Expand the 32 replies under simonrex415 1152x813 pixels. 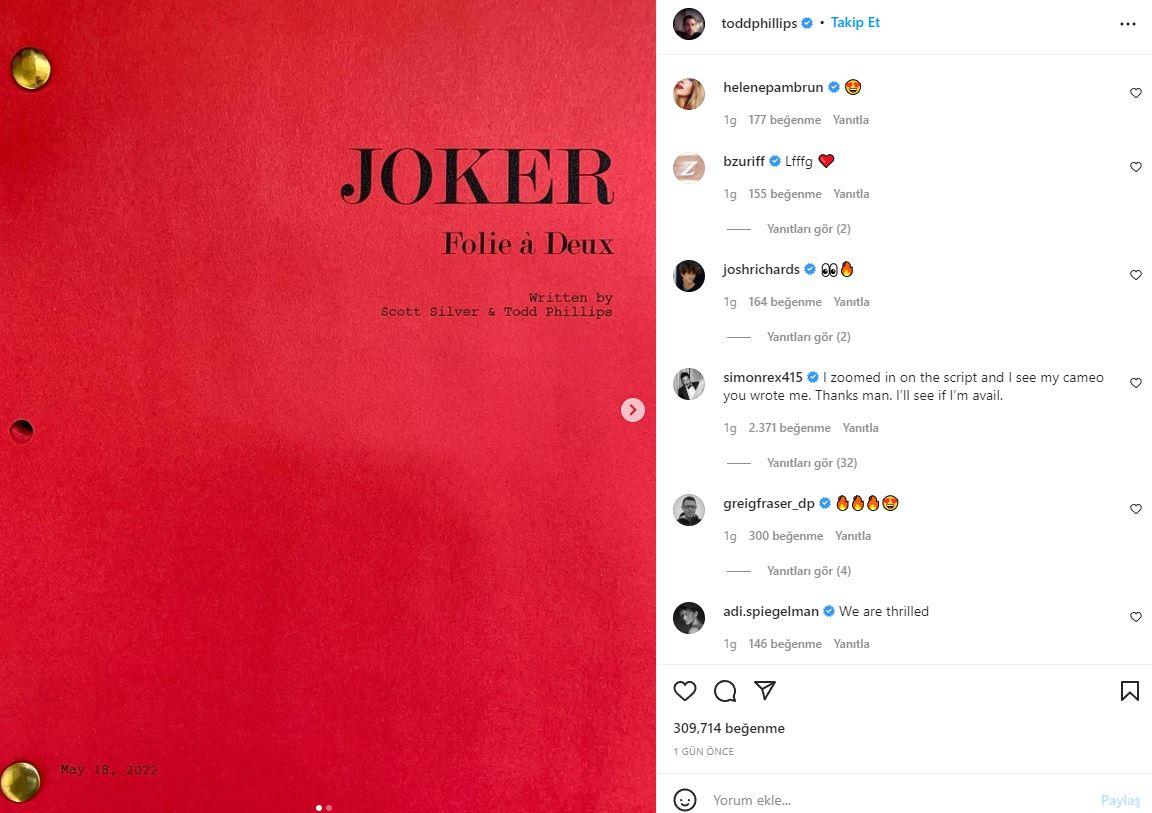(812, 463)
